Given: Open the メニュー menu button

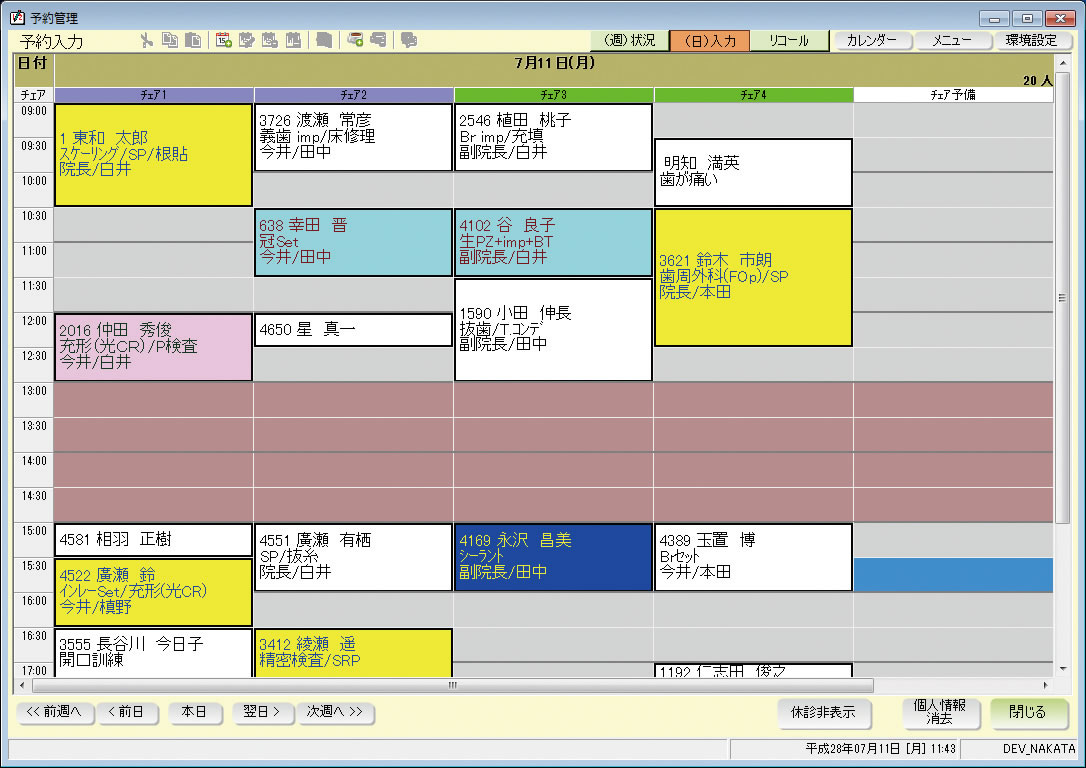Looking at the screenshot, I should point(952,41).
